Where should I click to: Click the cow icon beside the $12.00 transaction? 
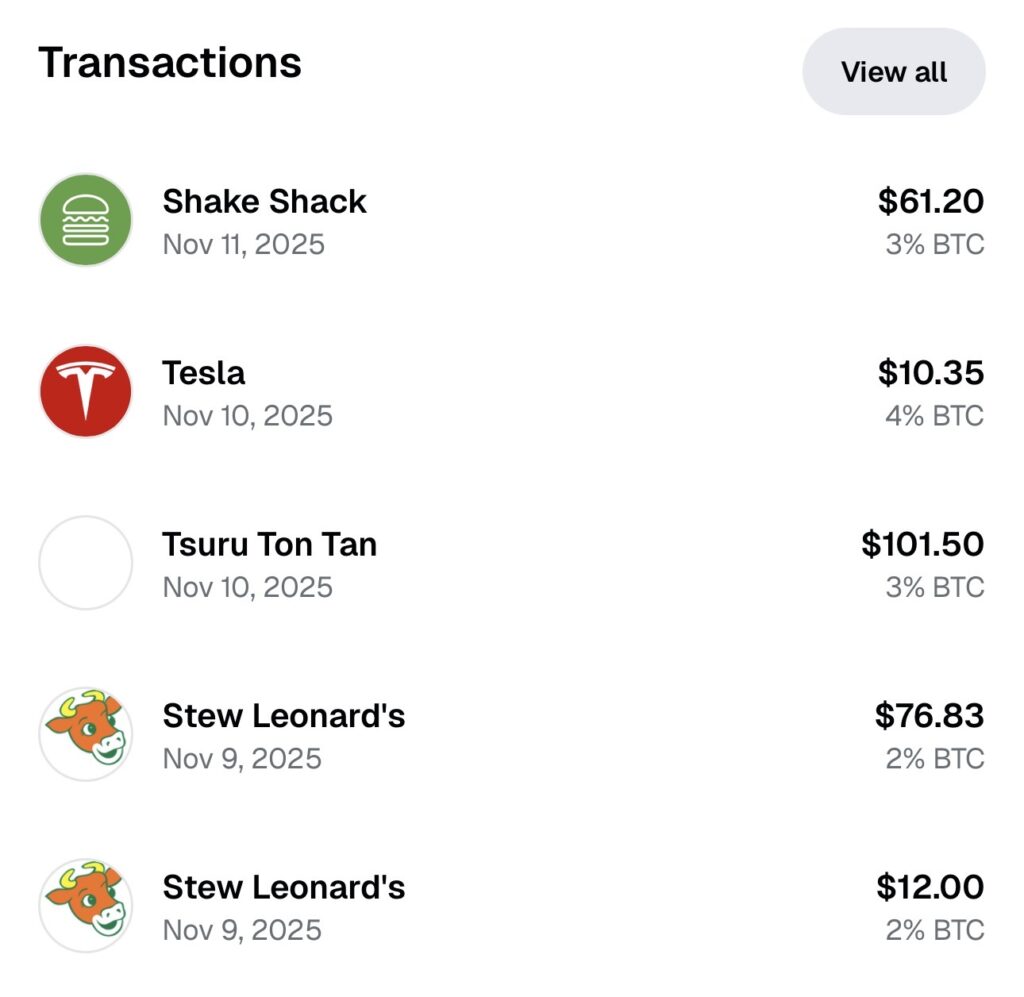[85, 906]
